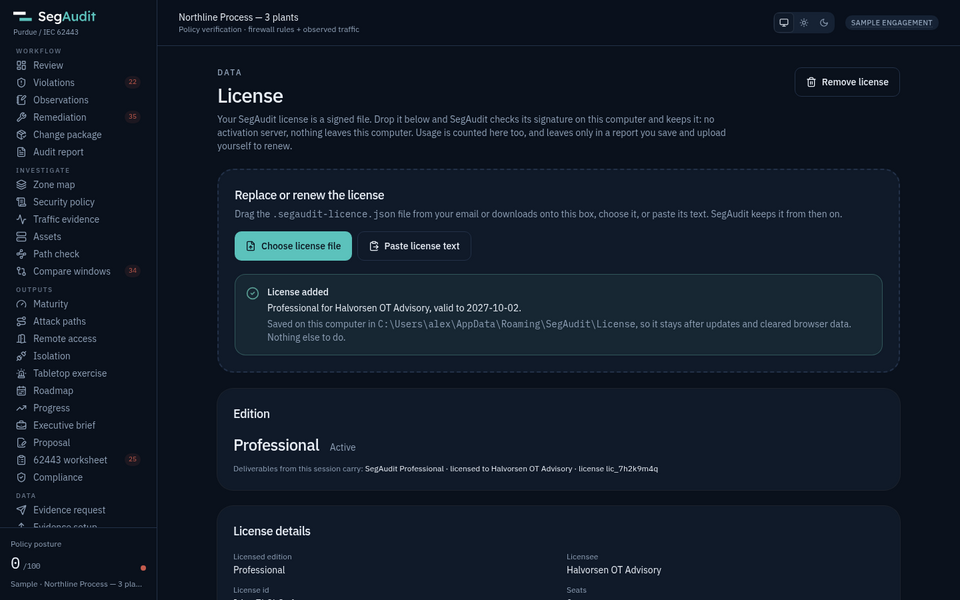The image size is (960, 600).
Task: Click the green check success icon
Action: click(x=252, y=293)
